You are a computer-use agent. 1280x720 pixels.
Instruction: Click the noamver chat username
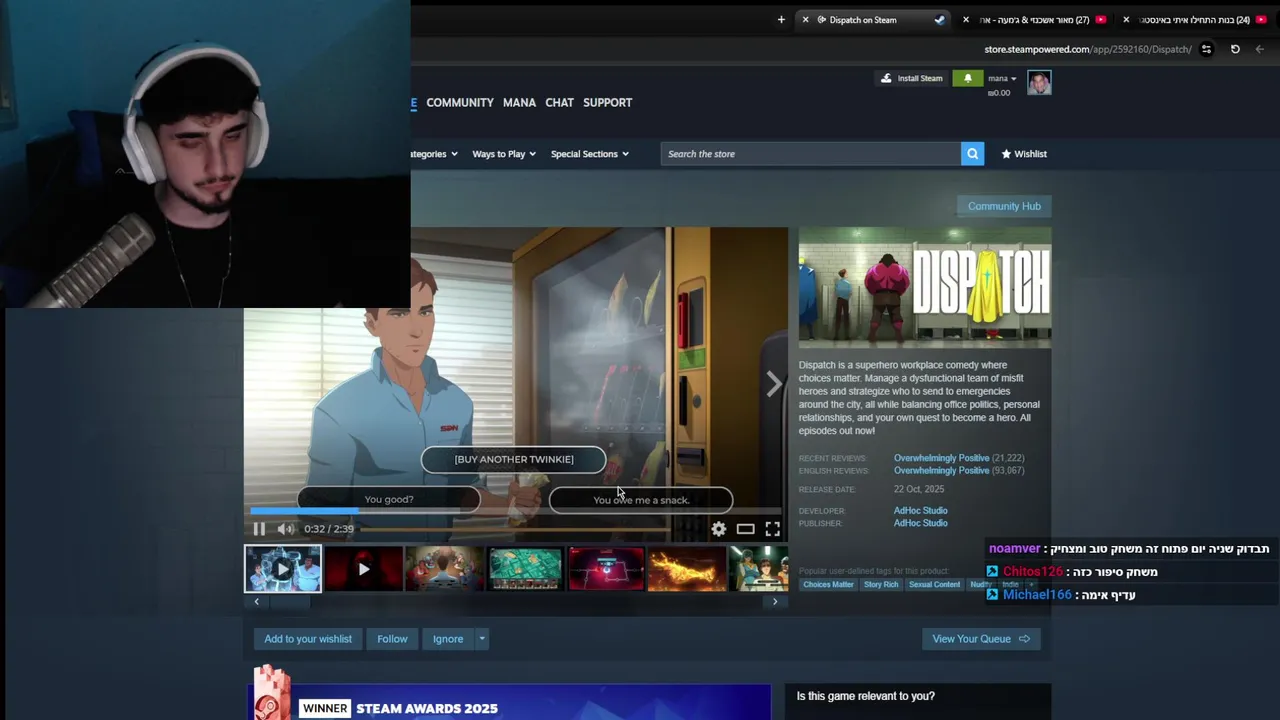1015,549
